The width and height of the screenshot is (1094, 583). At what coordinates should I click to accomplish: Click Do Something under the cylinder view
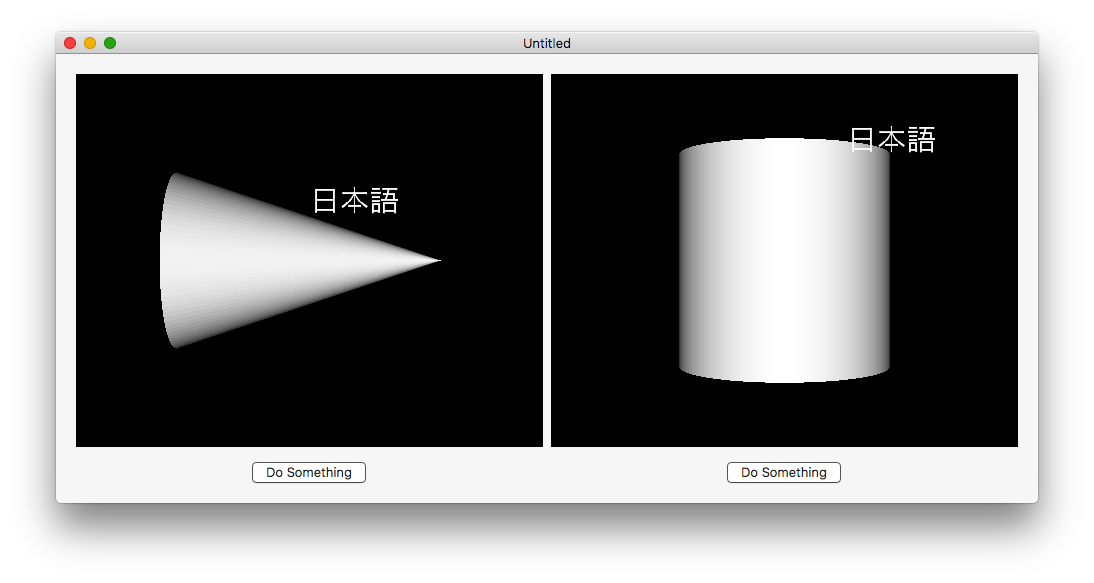point(784,472)
